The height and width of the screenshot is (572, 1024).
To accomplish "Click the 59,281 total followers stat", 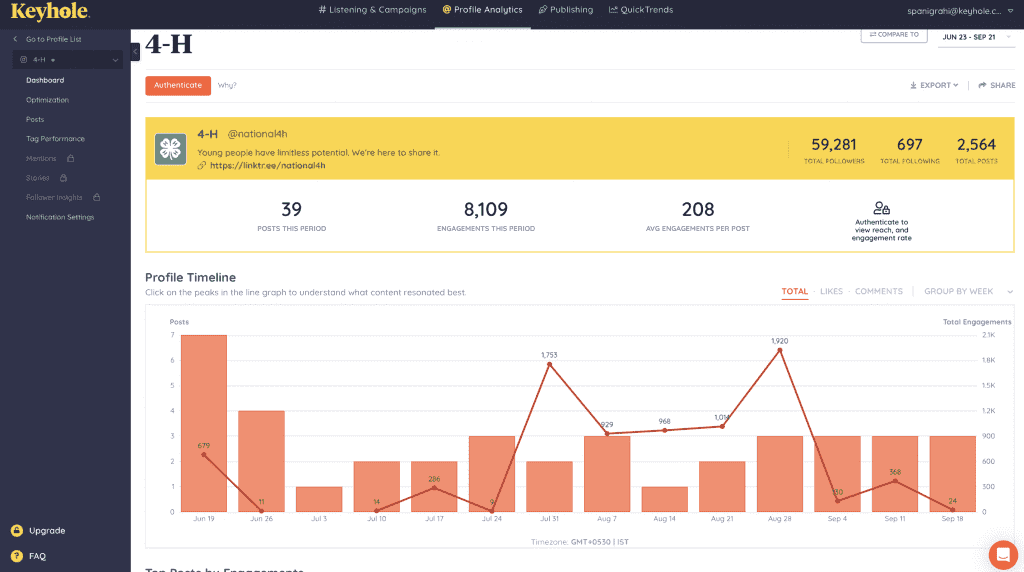I will (x=834, y=151).
